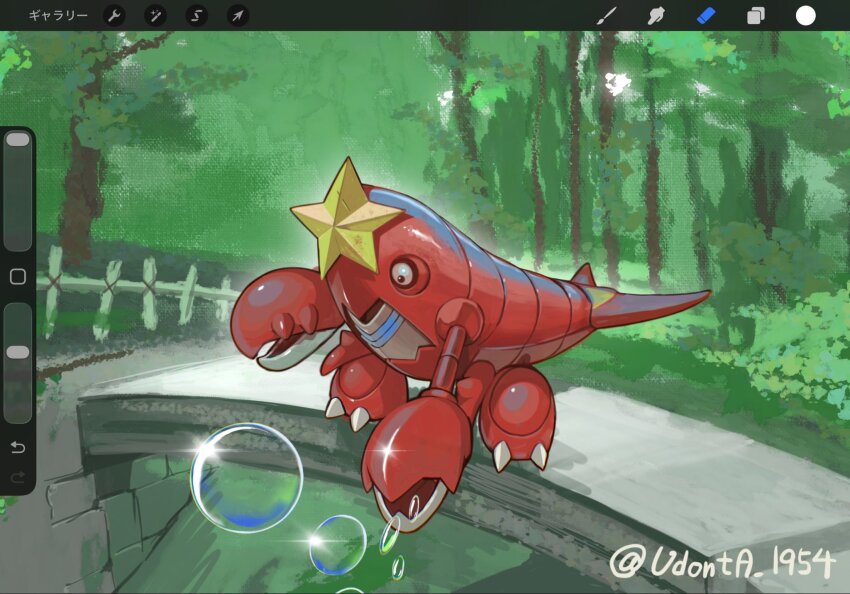Open the ギャラリー (Gallery) view
The image size is (850, 594).
(57, 16)
